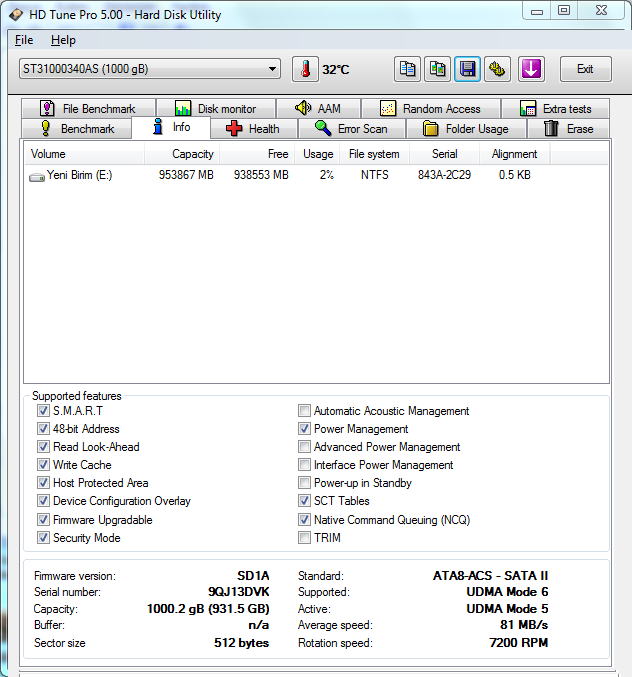
Task: Click the copy text to clipboard icon
Action: (x=407, y=69)
